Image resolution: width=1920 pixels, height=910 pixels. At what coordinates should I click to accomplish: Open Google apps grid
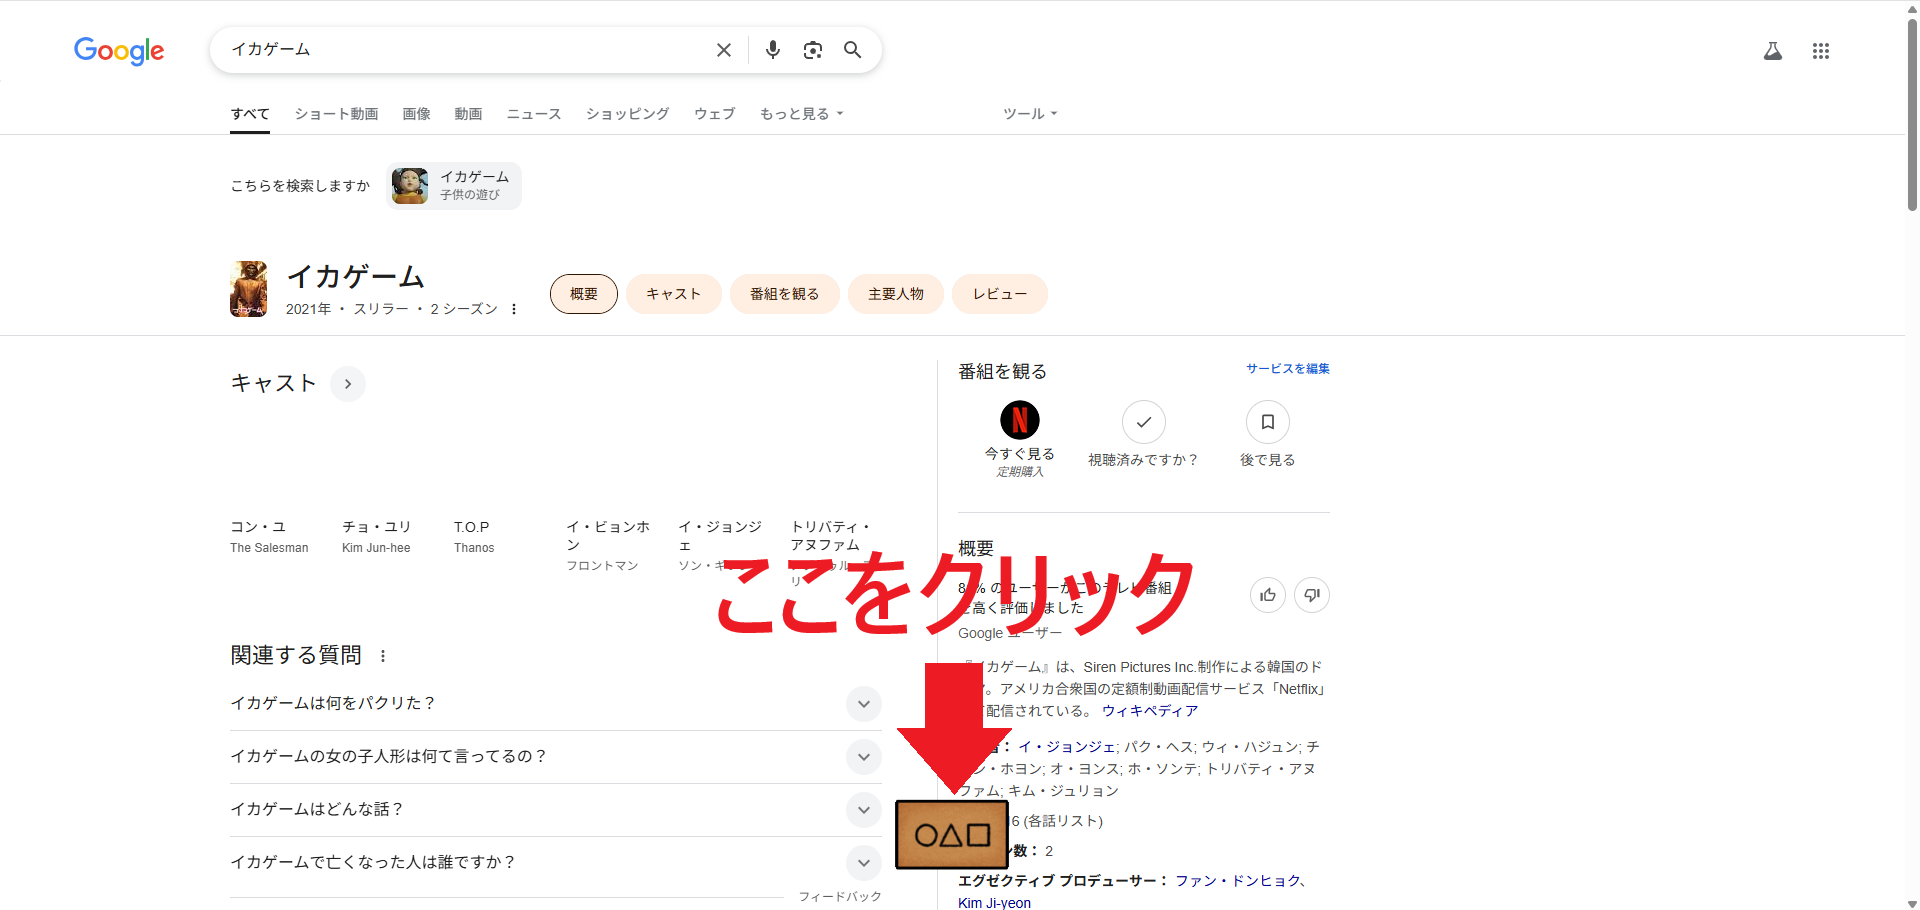pyautogui.click(x=1821, y=51)
